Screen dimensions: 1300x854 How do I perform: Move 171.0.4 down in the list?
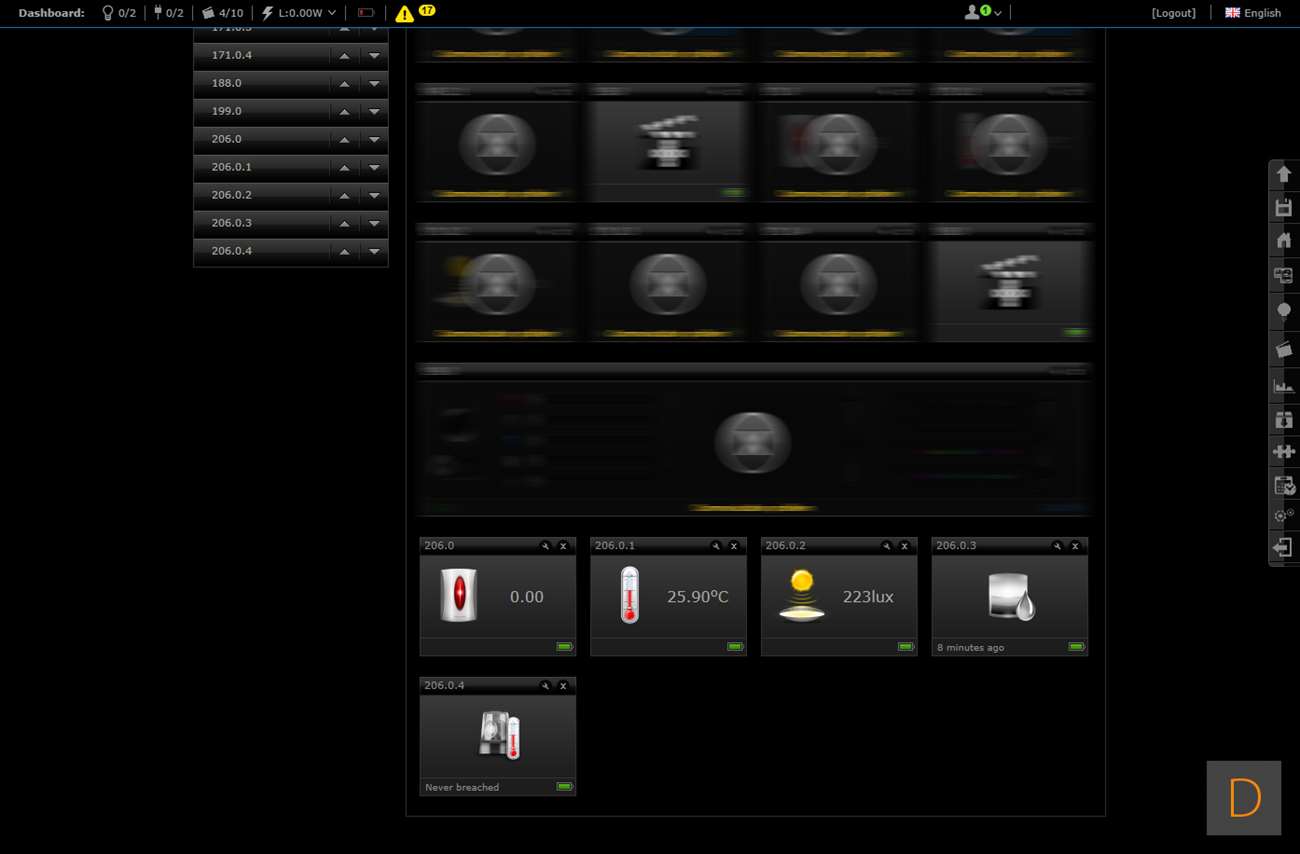click(x=374, y=56)
